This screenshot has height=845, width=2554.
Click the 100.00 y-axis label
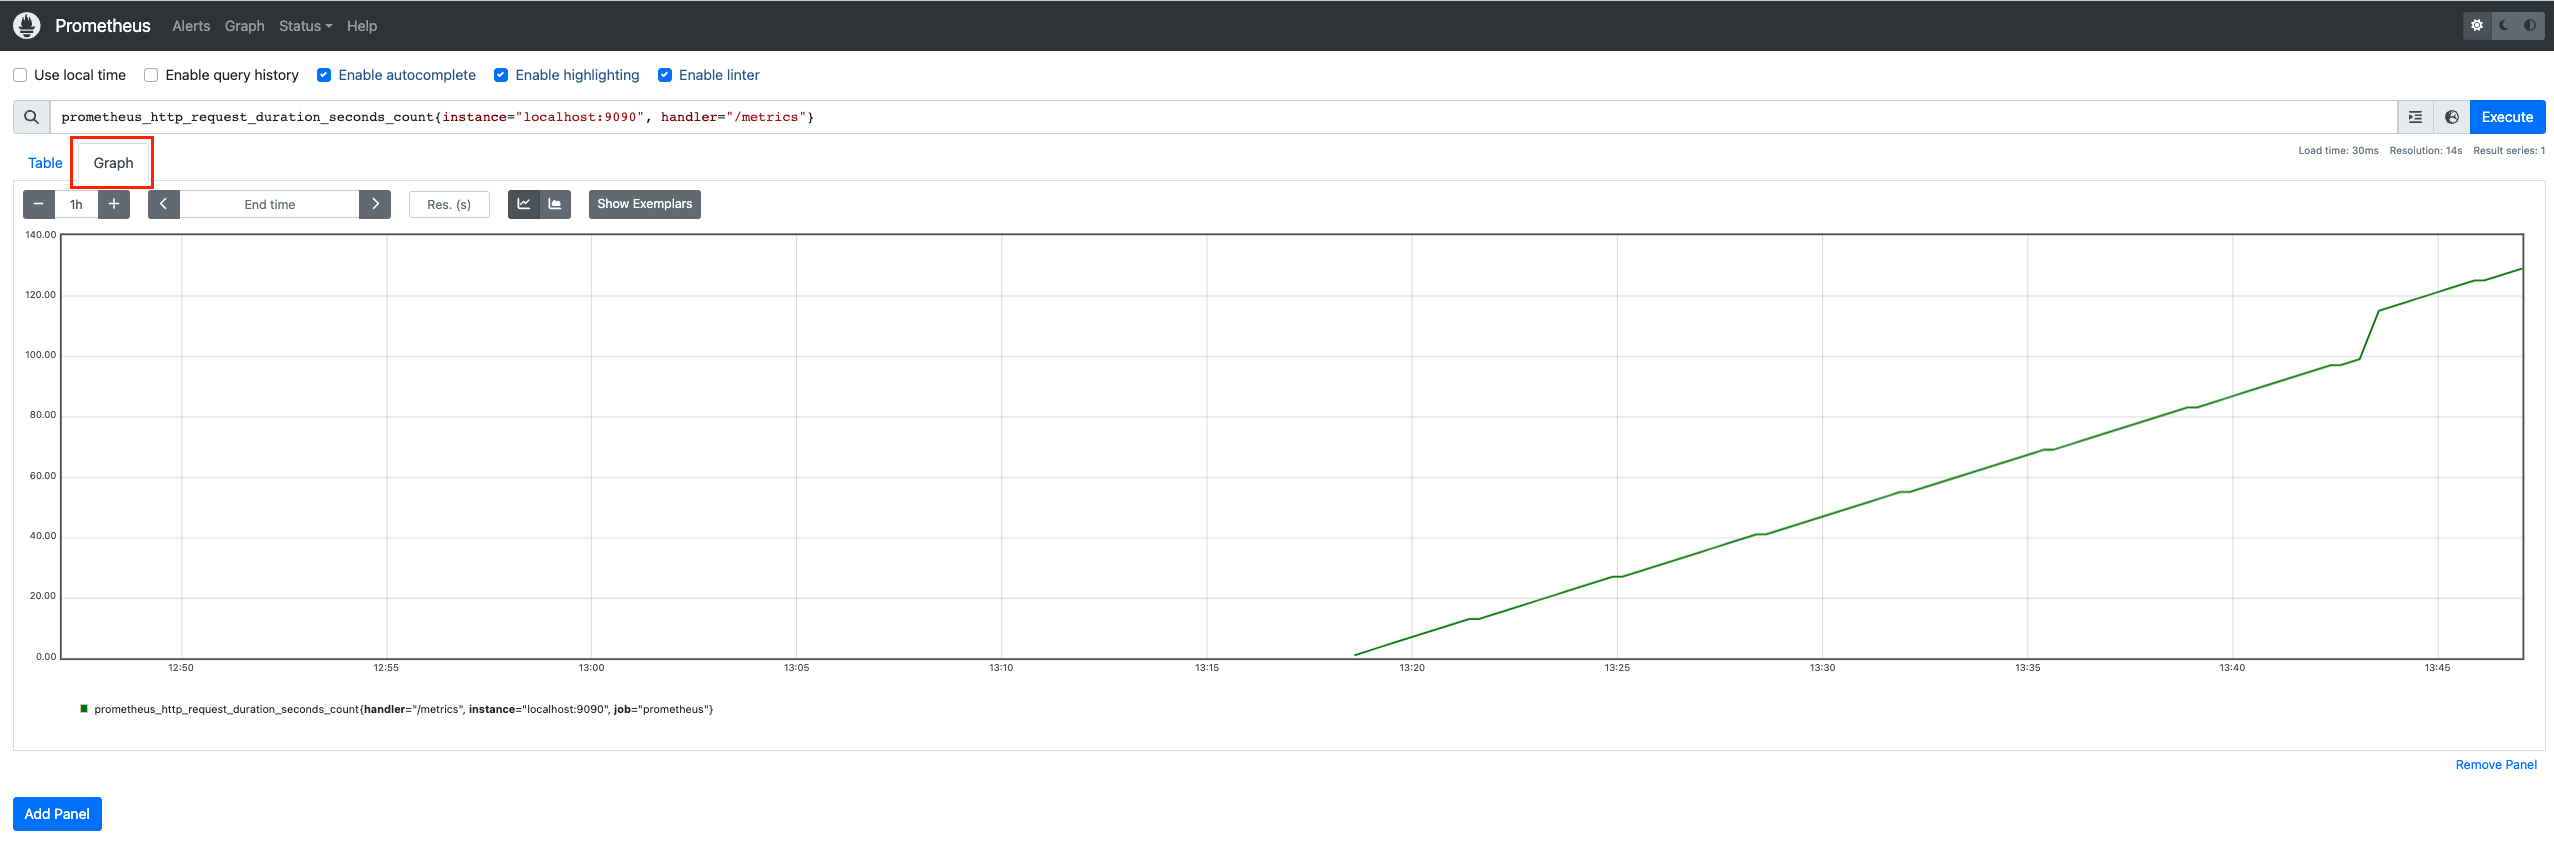click(x=41, y=355)
